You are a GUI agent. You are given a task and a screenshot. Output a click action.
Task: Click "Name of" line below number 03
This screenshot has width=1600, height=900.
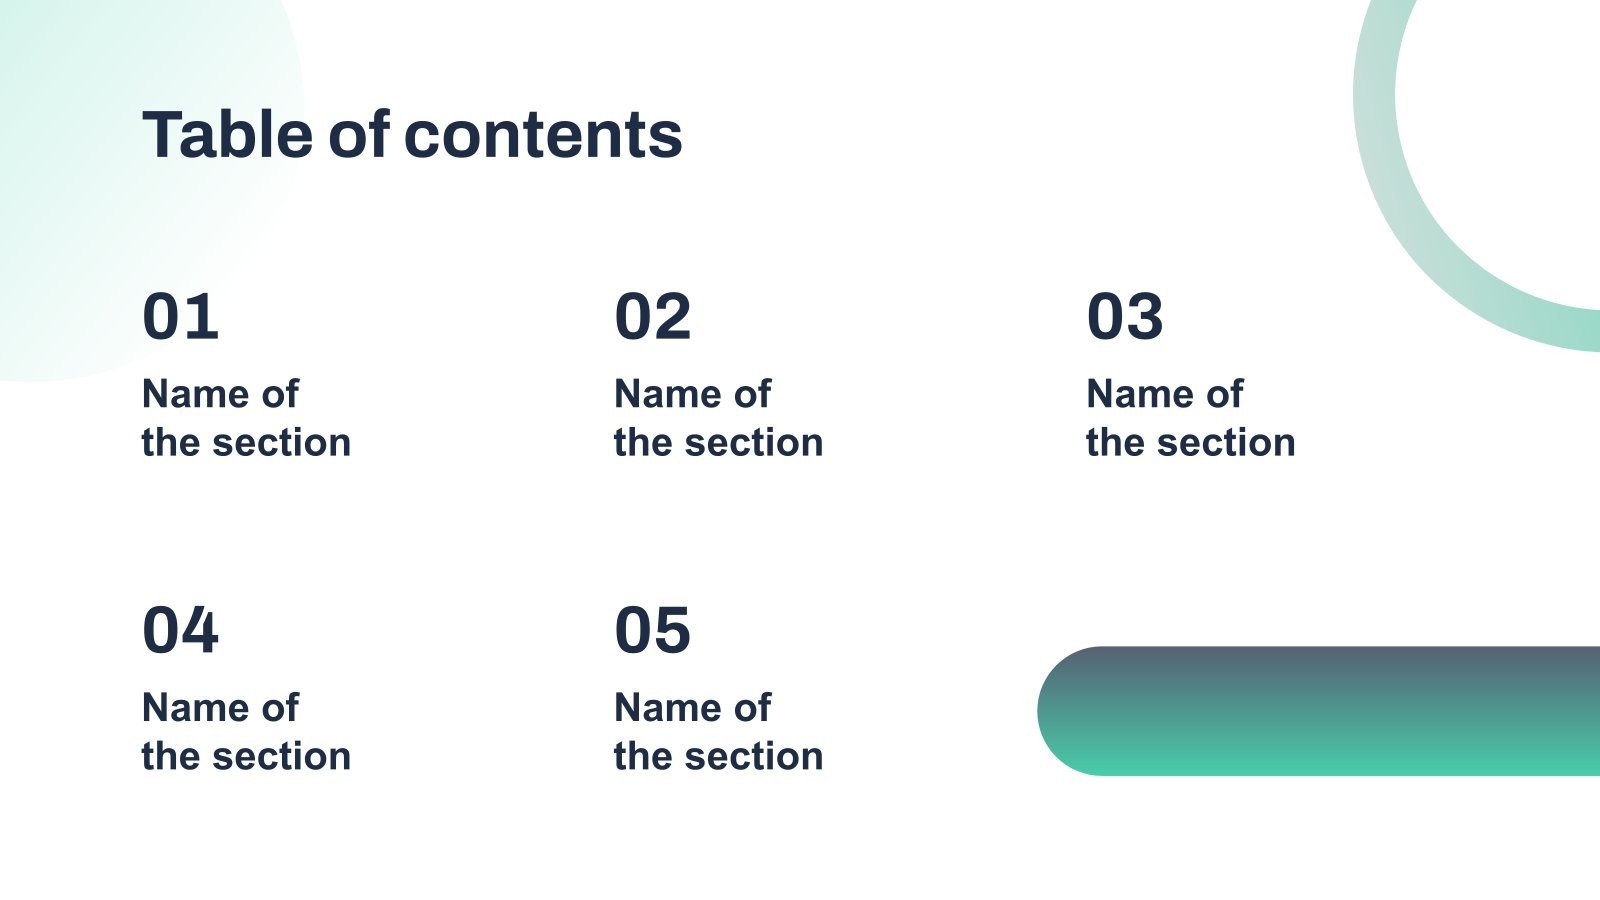point(1164,394)
